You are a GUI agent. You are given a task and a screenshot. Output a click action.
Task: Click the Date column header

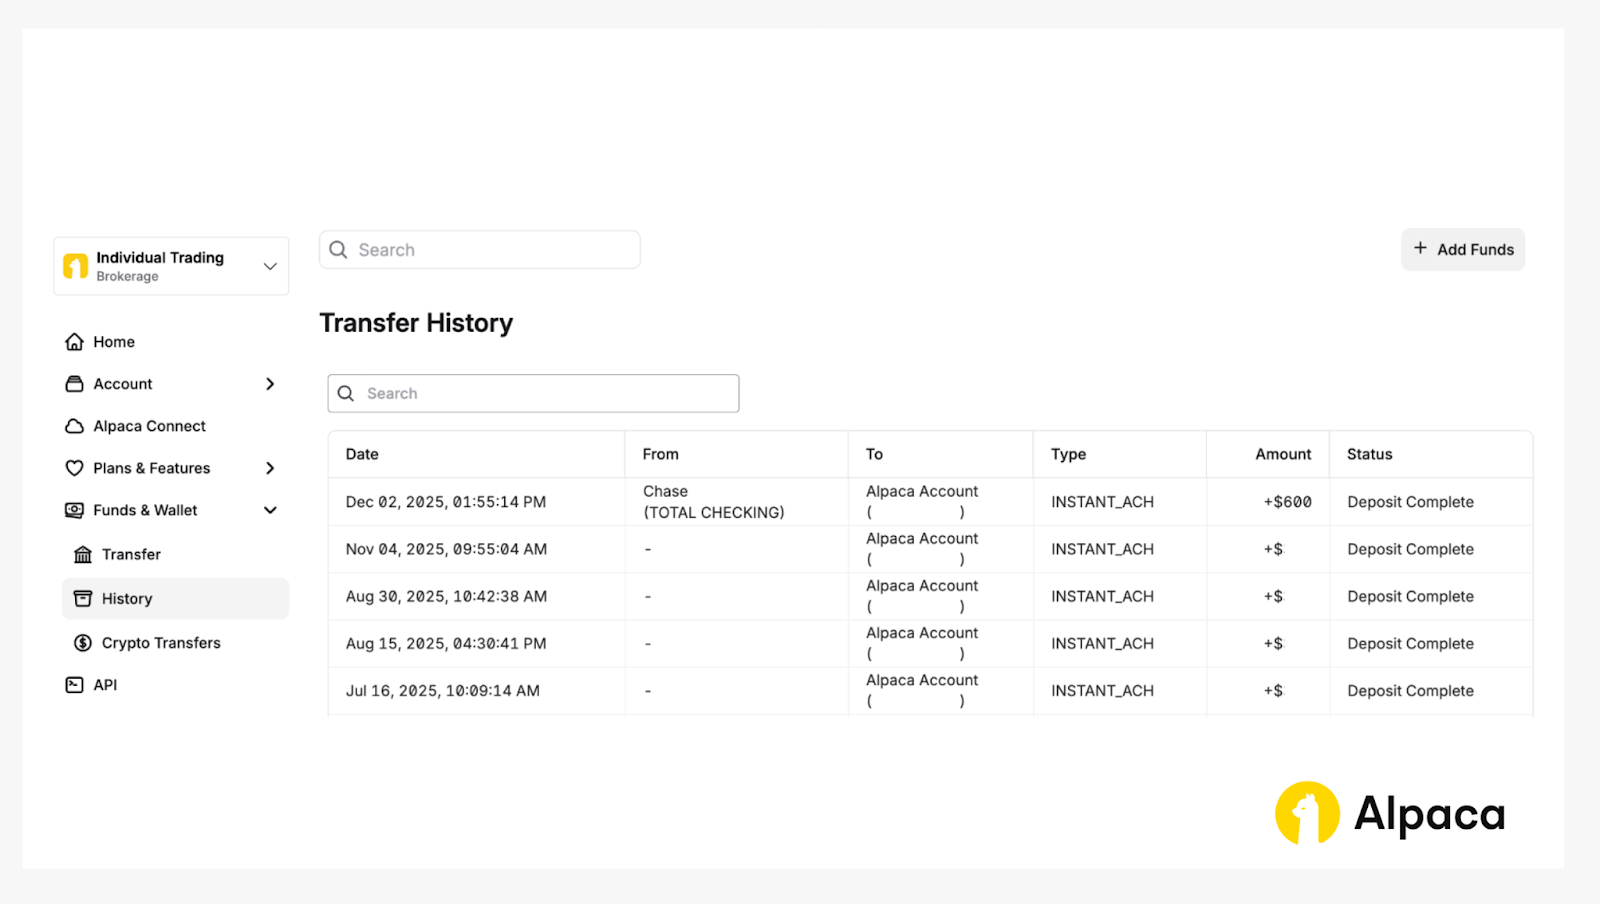[x=362, y=454]
